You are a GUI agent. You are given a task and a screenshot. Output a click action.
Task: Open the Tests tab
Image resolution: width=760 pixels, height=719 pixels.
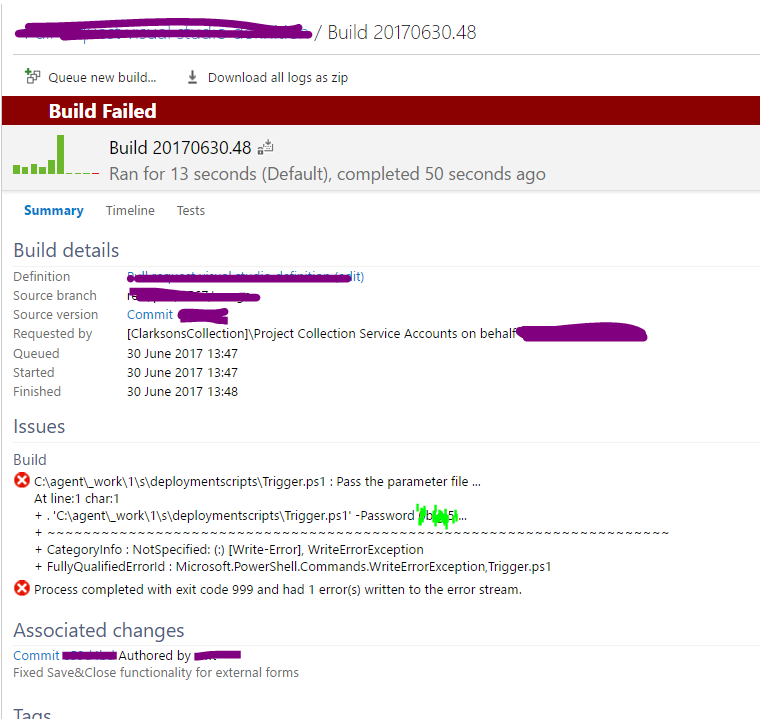[191, 210]
